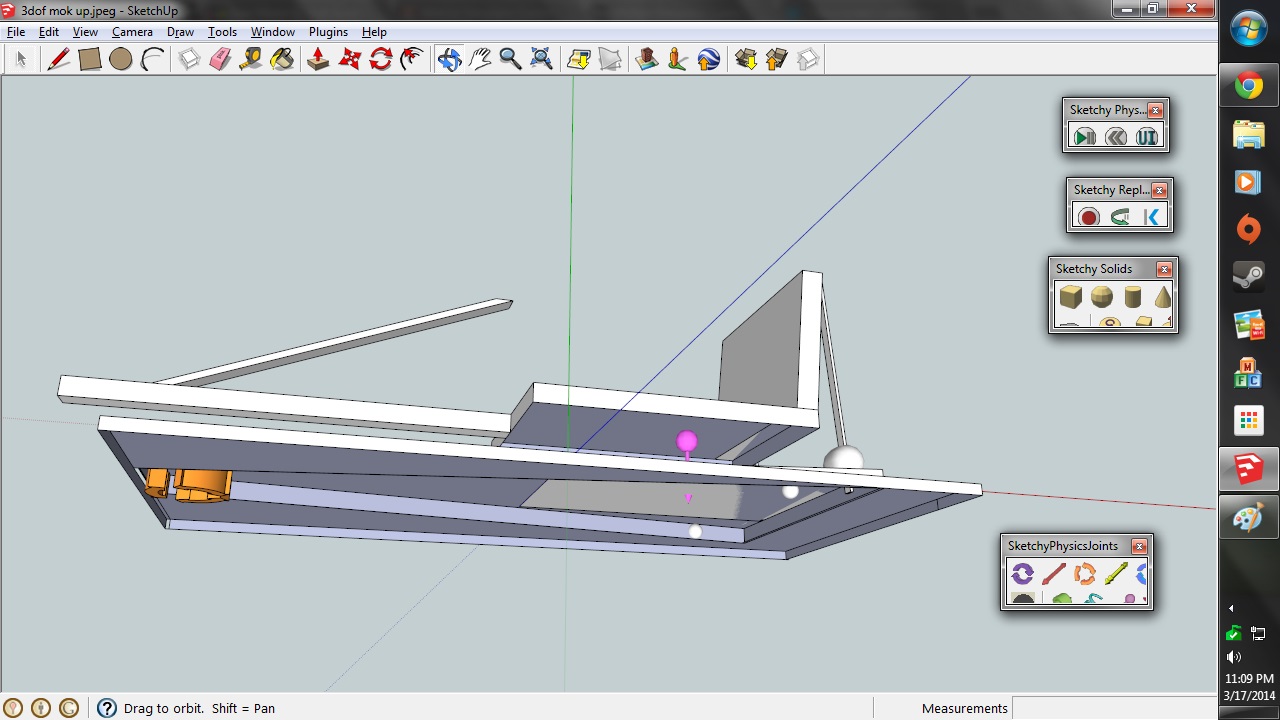Click the volume speaker tray icon

pos(1233,657)
